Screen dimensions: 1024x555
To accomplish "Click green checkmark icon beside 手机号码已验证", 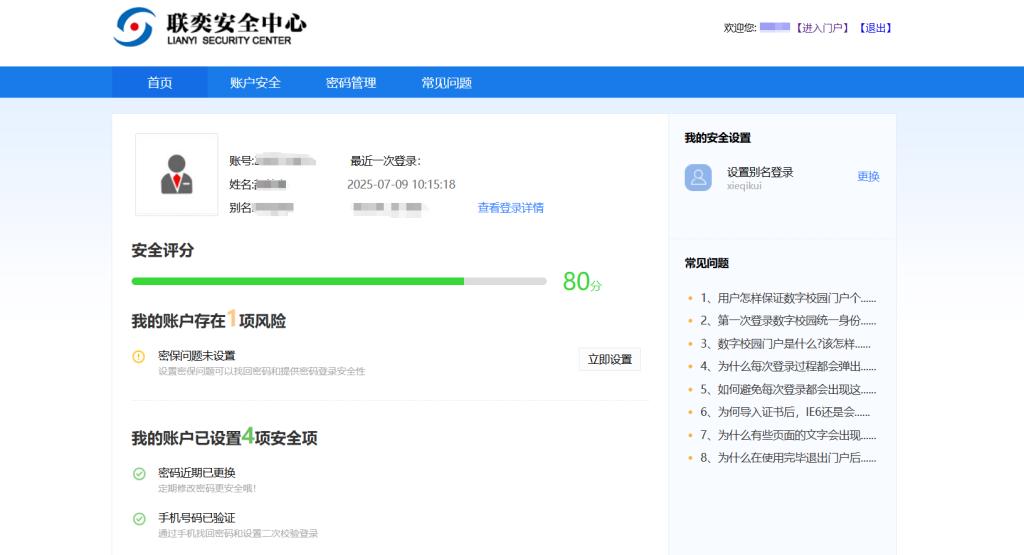I will tap(139, 519).
